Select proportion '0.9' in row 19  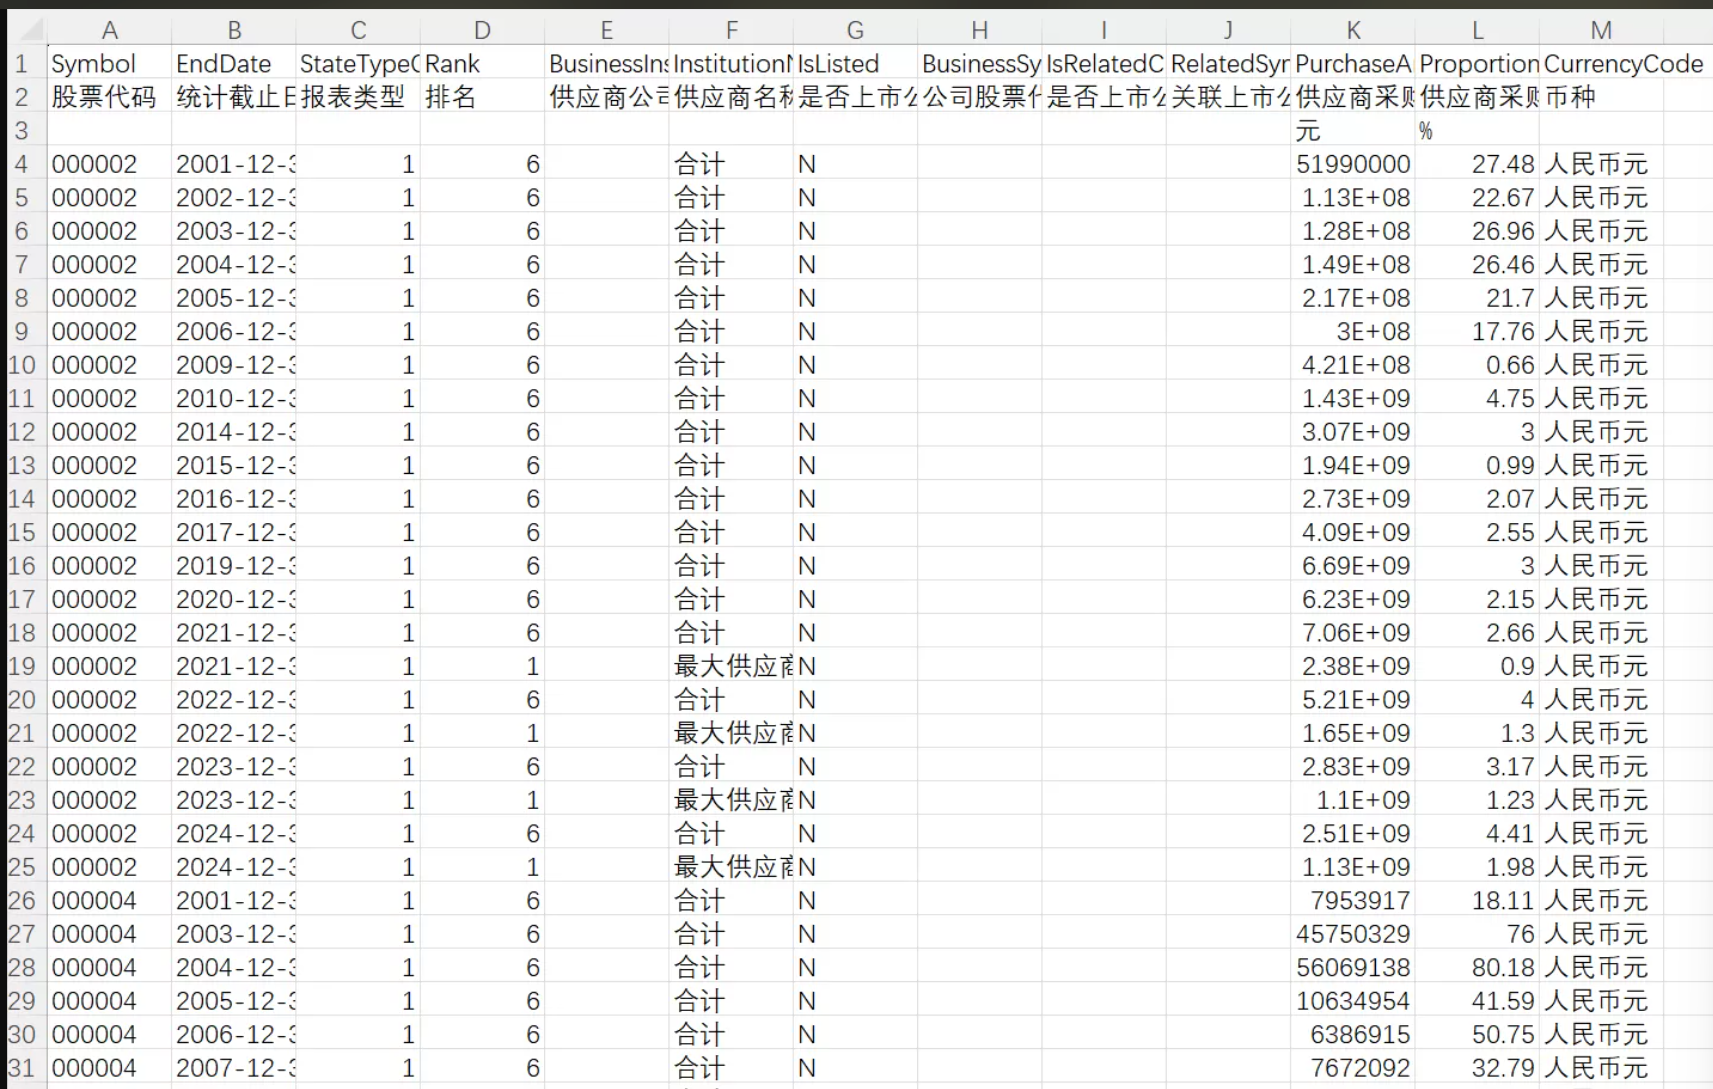coord(1477,666)
